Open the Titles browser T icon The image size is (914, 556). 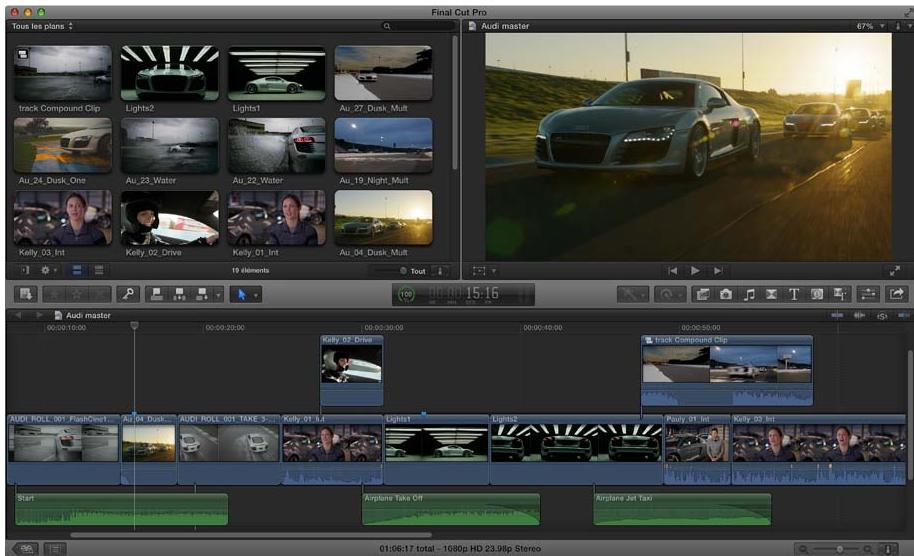pyautogui.click(x=794, y=294)
